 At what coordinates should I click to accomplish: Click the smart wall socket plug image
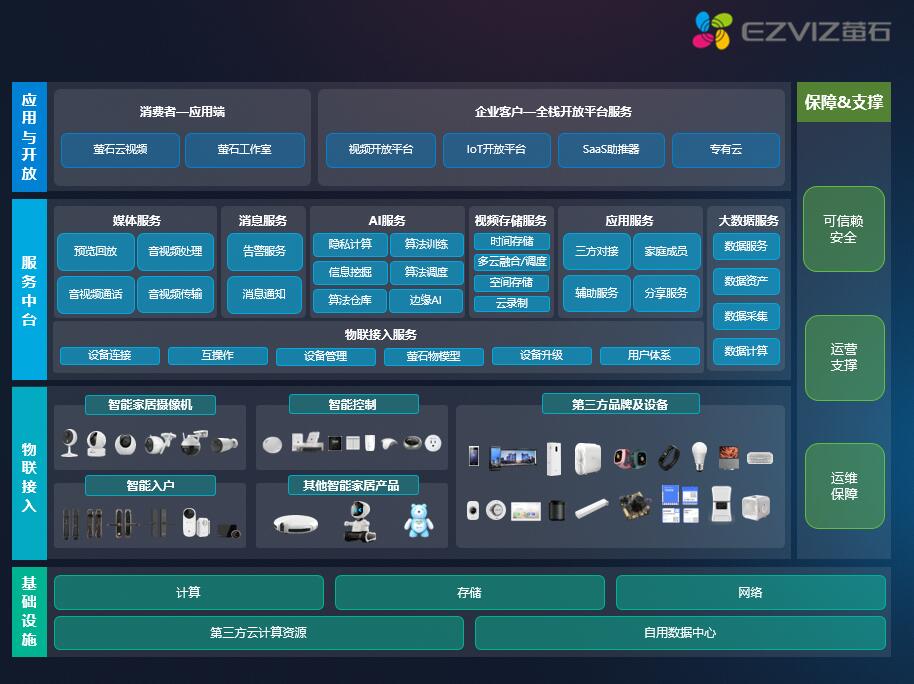coord(433,443)
